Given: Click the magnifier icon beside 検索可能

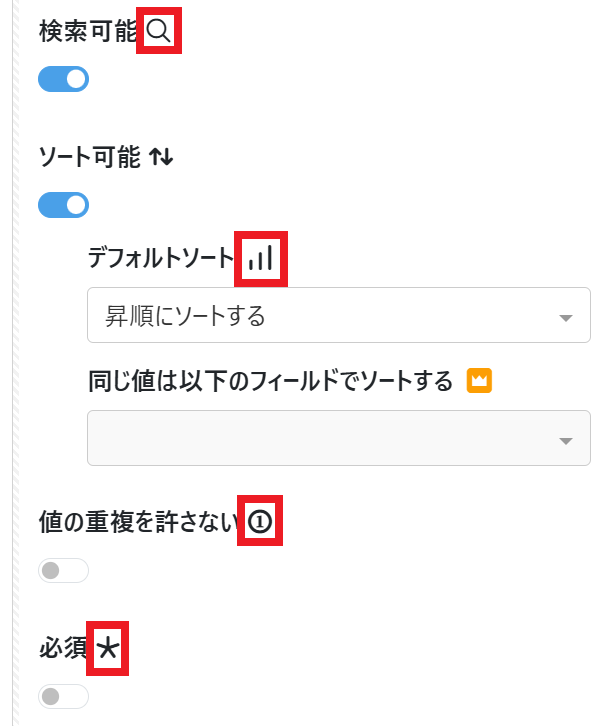Looking at the screenshot, I should [158, 31].
